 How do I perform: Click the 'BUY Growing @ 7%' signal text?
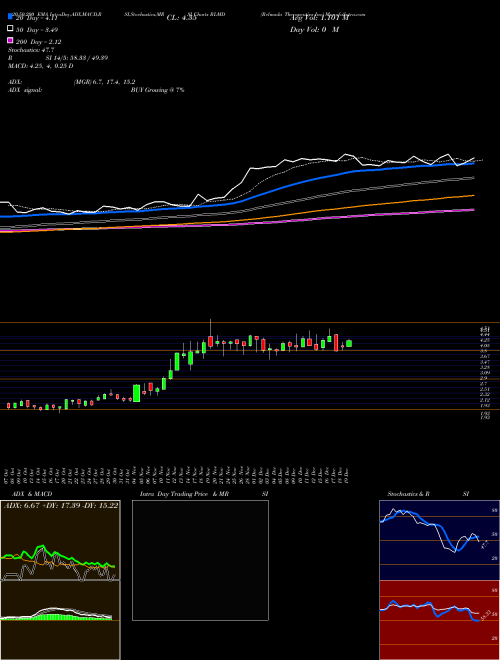click(157, 90)
